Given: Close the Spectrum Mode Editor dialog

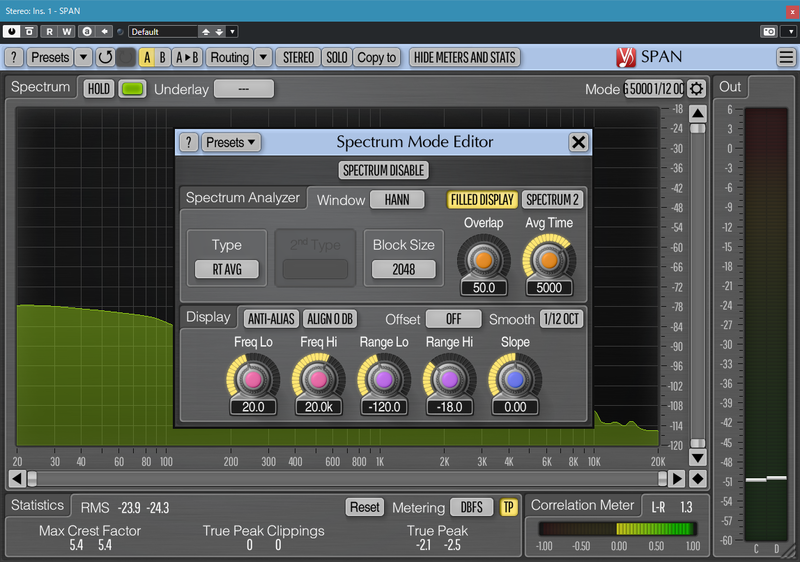Looking at the screenshot, I should pyautogui.click(x=578, y=142).
